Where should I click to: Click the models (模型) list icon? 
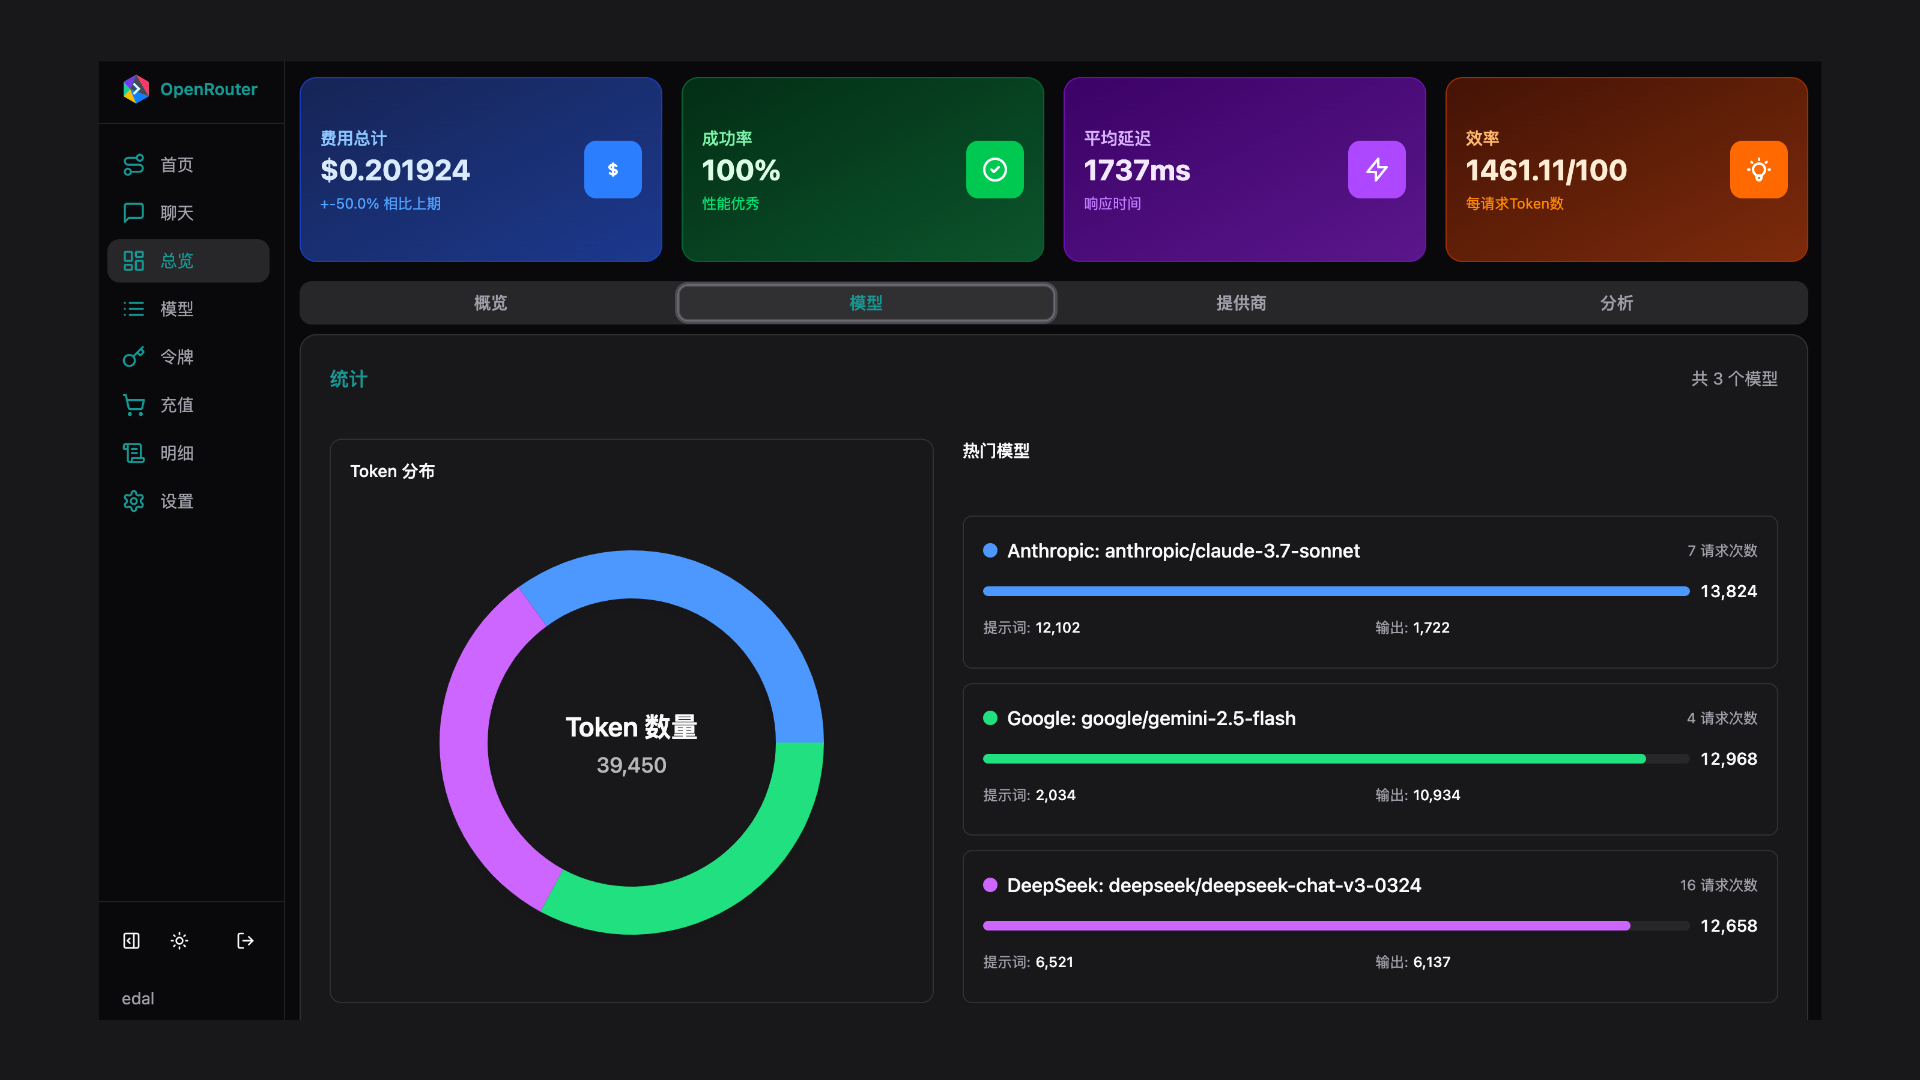[134, 309]
